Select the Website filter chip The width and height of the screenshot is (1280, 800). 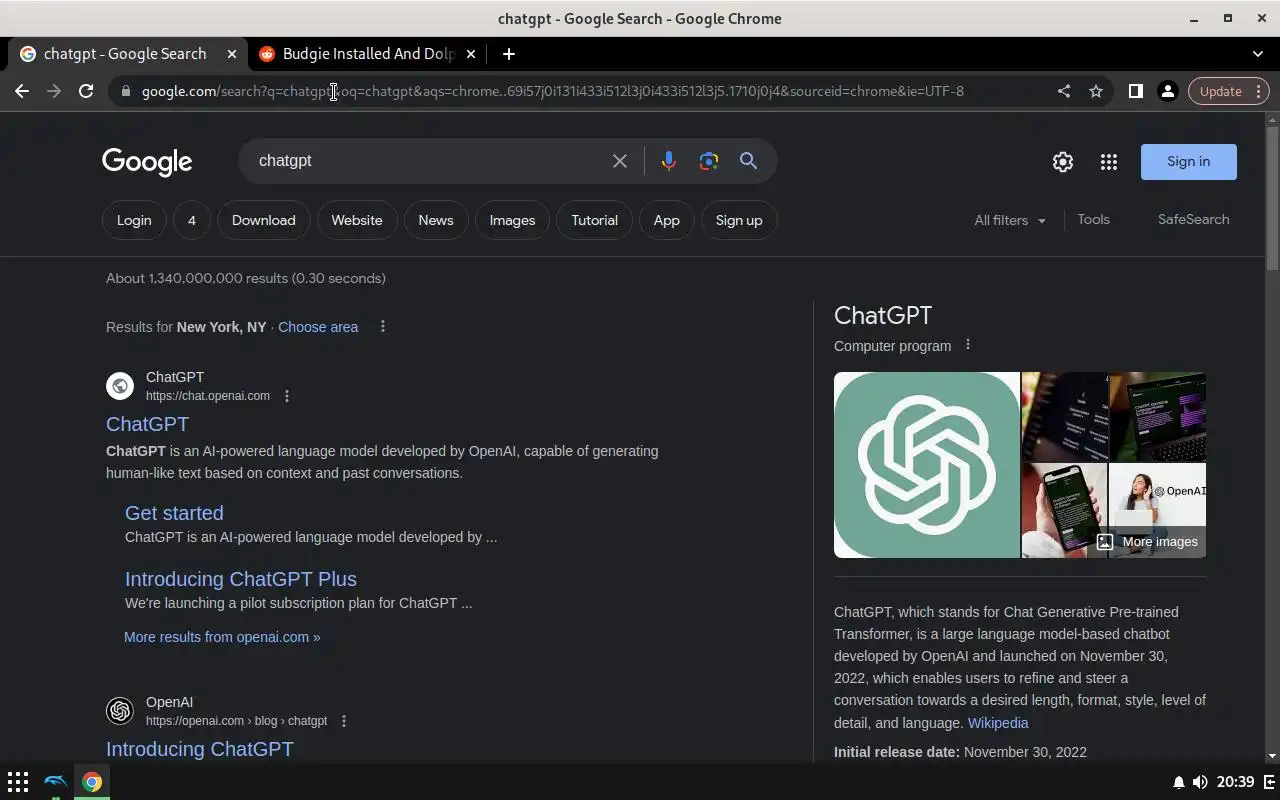pyautogui.click(x=357, y=220)
